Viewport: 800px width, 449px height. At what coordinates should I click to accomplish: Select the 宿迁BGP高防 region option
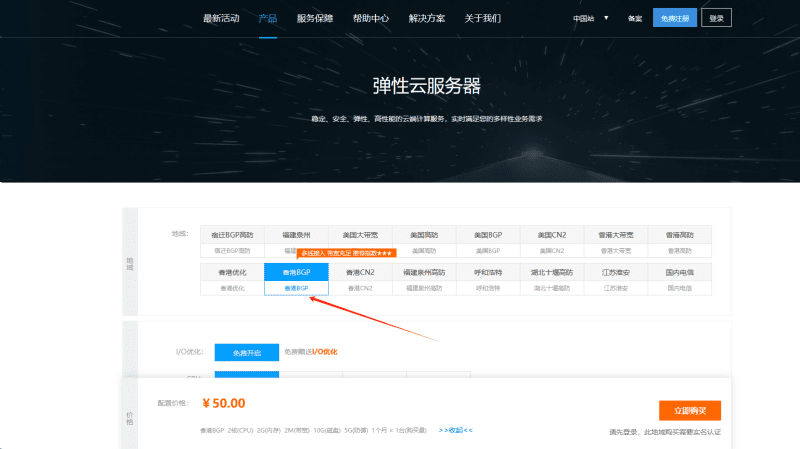[x=232, y=241]
